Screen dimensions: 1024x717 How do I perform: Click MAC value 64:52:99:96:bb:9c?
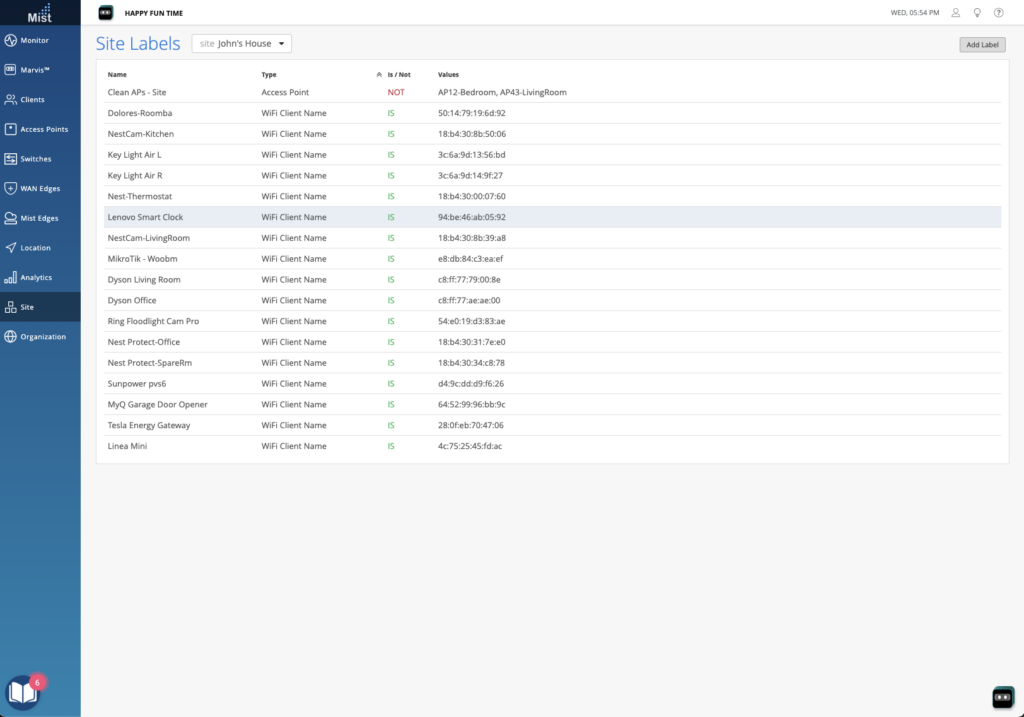pyautogui.click(x=472, y=405)
